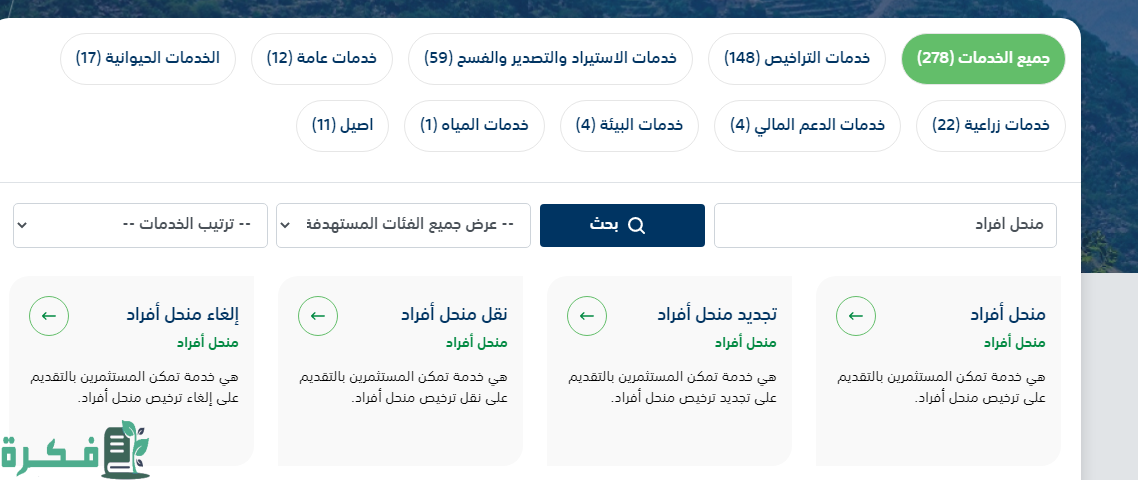Select the جميع الخدمات (278) tab
This screenshot has height=480, width=1138.
984,59
